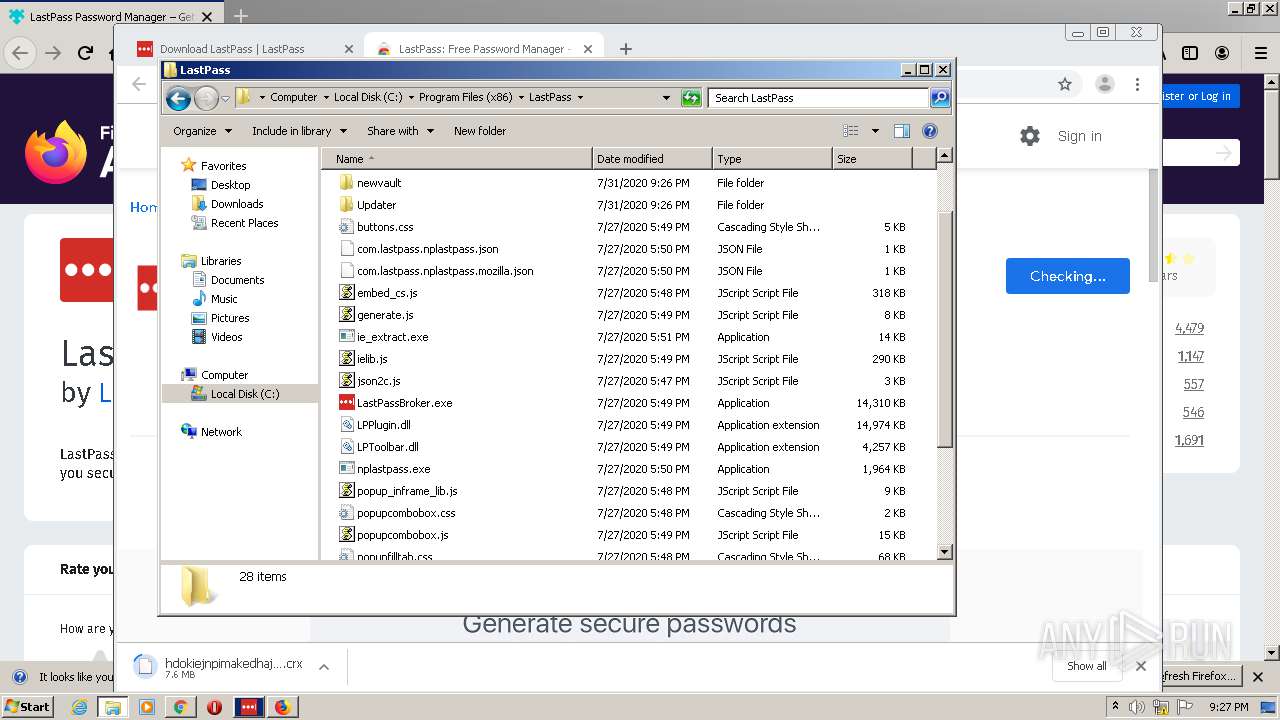
Task: Expand the view options dropdown arrow
Action: click(x=875, y=131)
